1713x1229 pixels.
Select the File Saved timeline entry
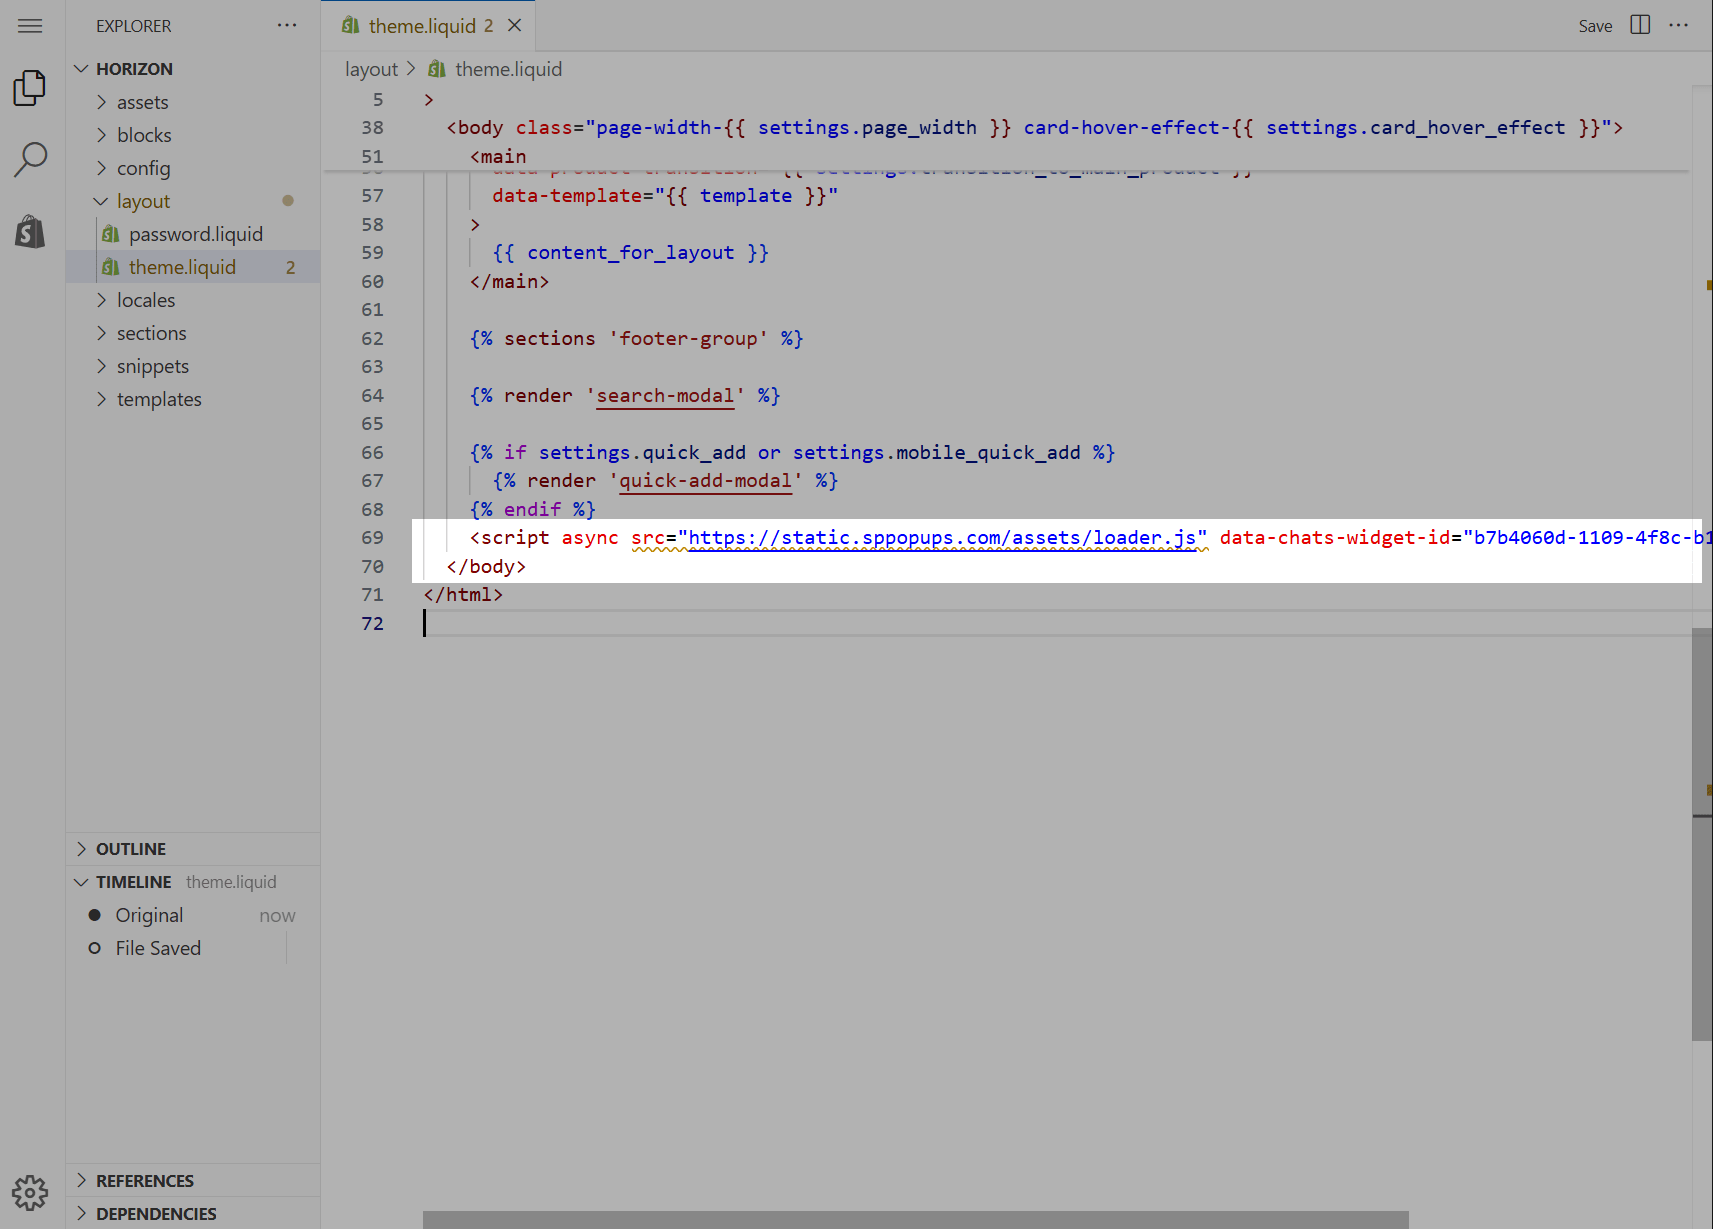(x=158, y=948)
